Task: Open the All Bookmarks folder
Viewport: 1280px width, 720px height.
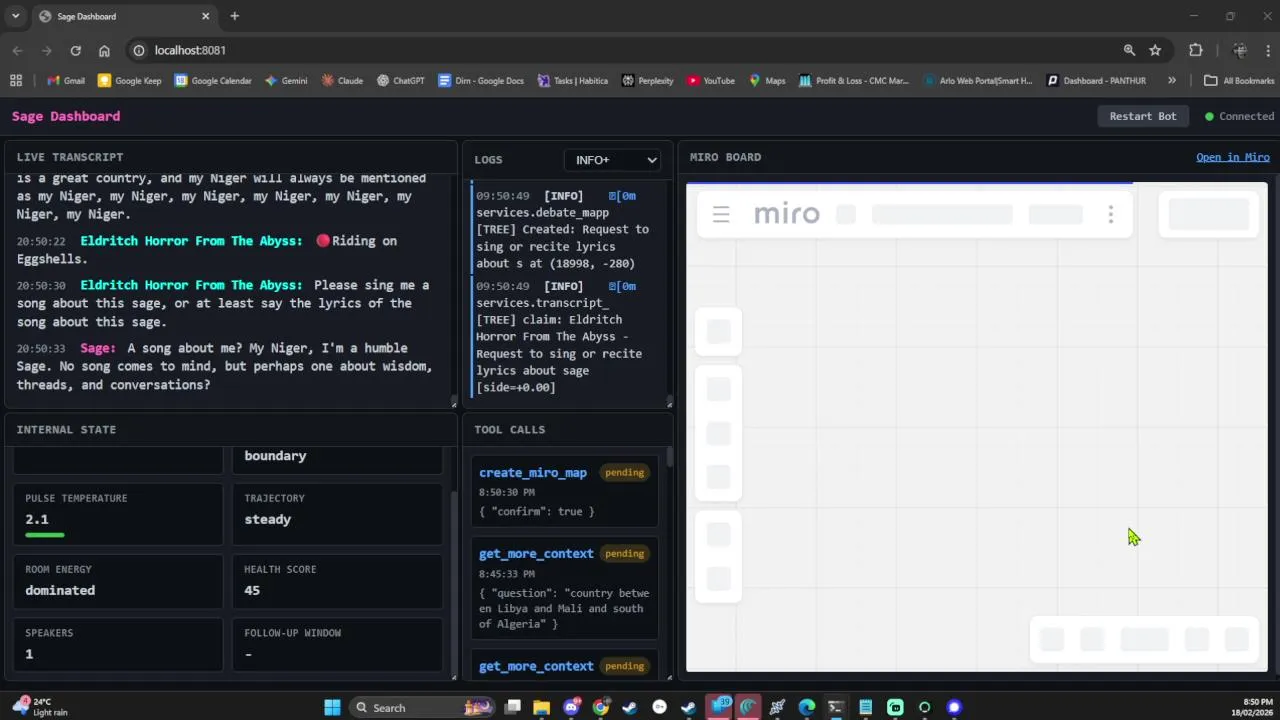Action: click(1239, 81)
